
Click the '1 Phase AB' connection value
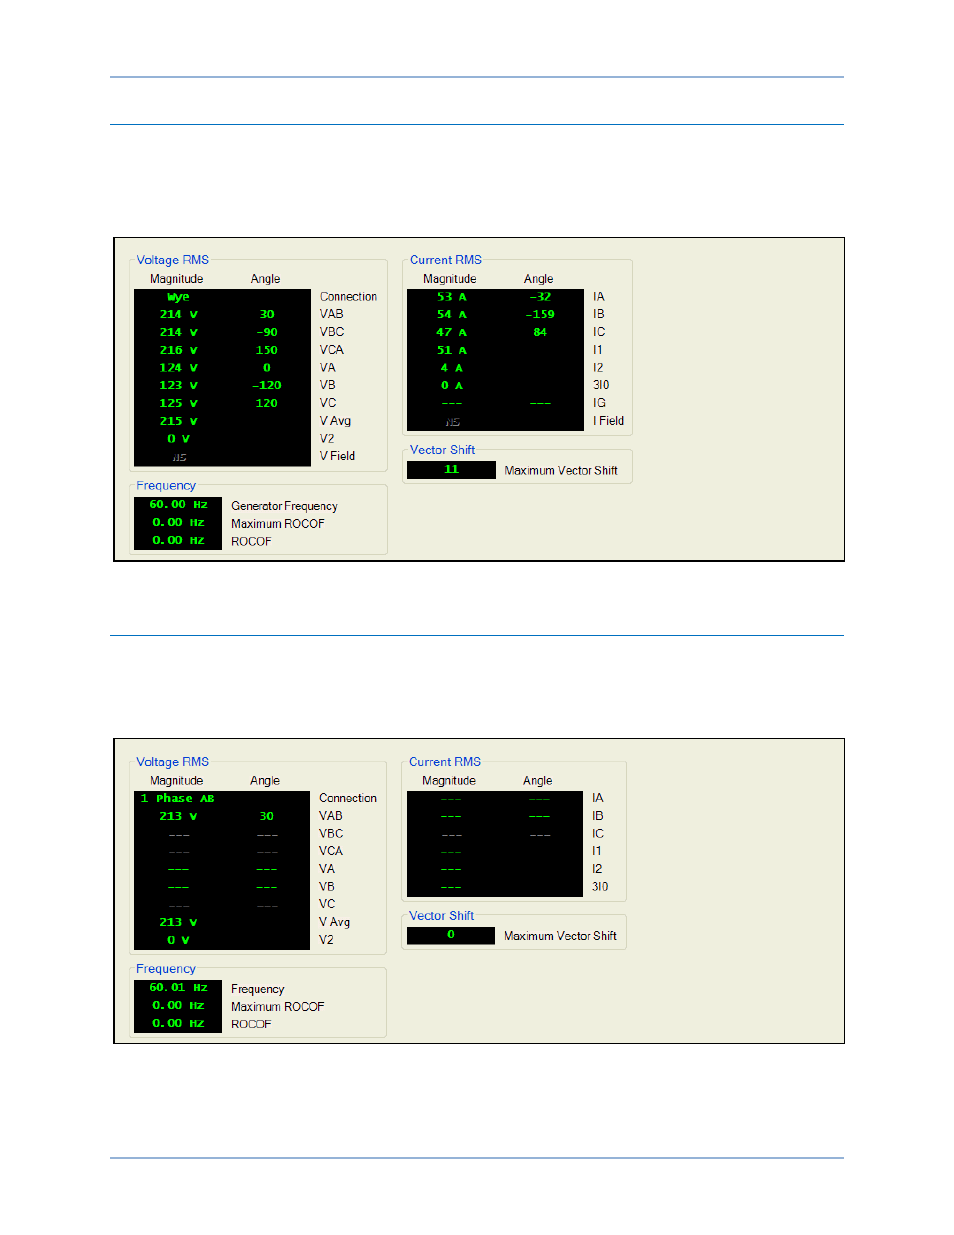point(177,799)
